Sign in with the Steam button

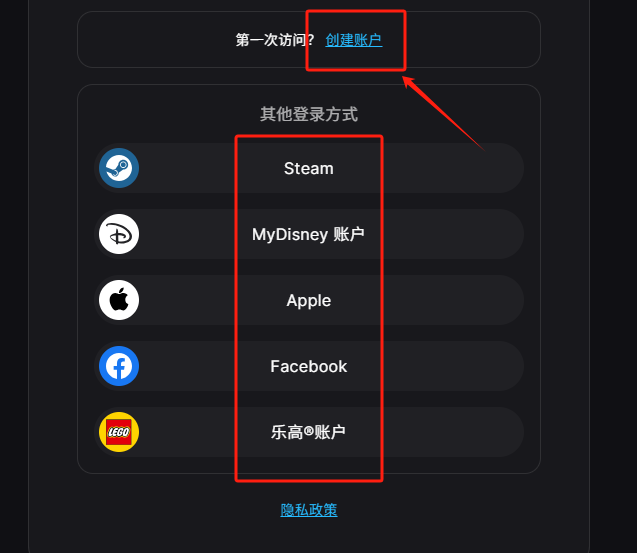309,168
